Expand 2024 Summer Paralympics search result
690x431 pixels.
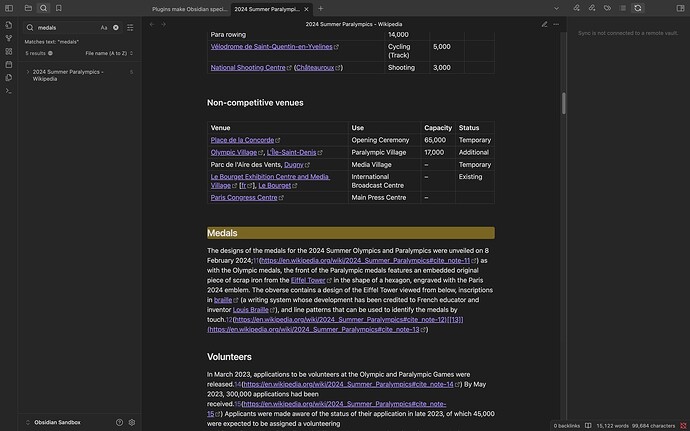point(27,72)
